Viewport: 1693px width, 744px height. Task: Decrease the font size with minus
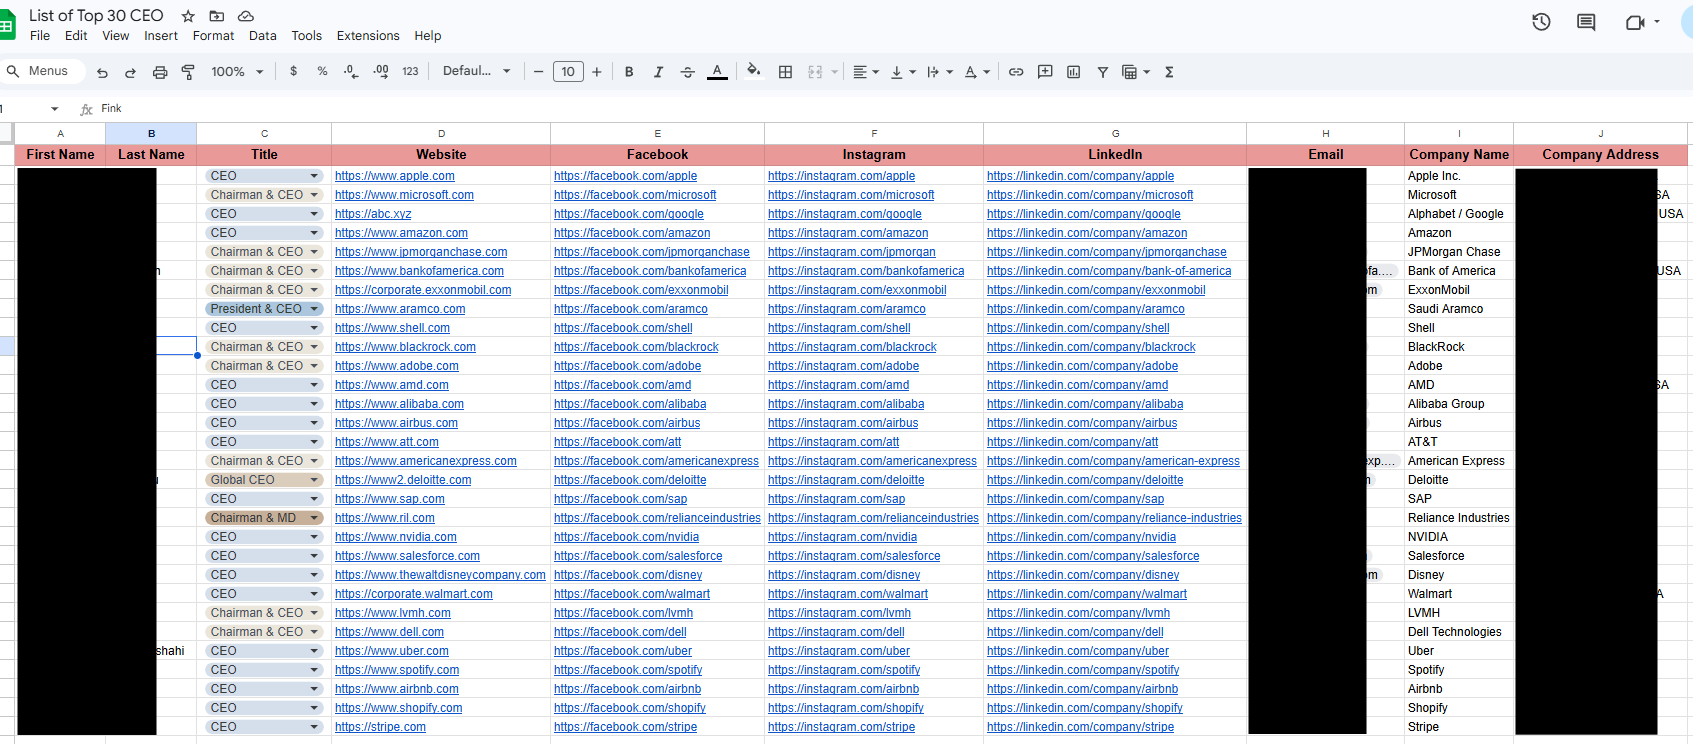coord(538,72)
